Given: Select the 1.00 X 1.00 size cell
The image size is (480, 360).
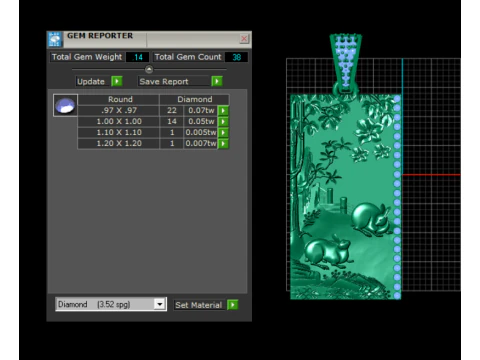Looking at the screenshot, I should 119,121.
